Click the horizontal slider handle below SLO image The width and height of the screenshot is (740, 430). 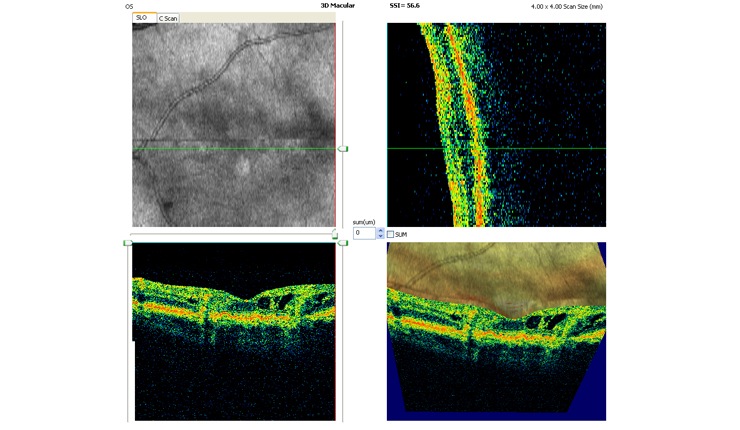click(335, 233)
